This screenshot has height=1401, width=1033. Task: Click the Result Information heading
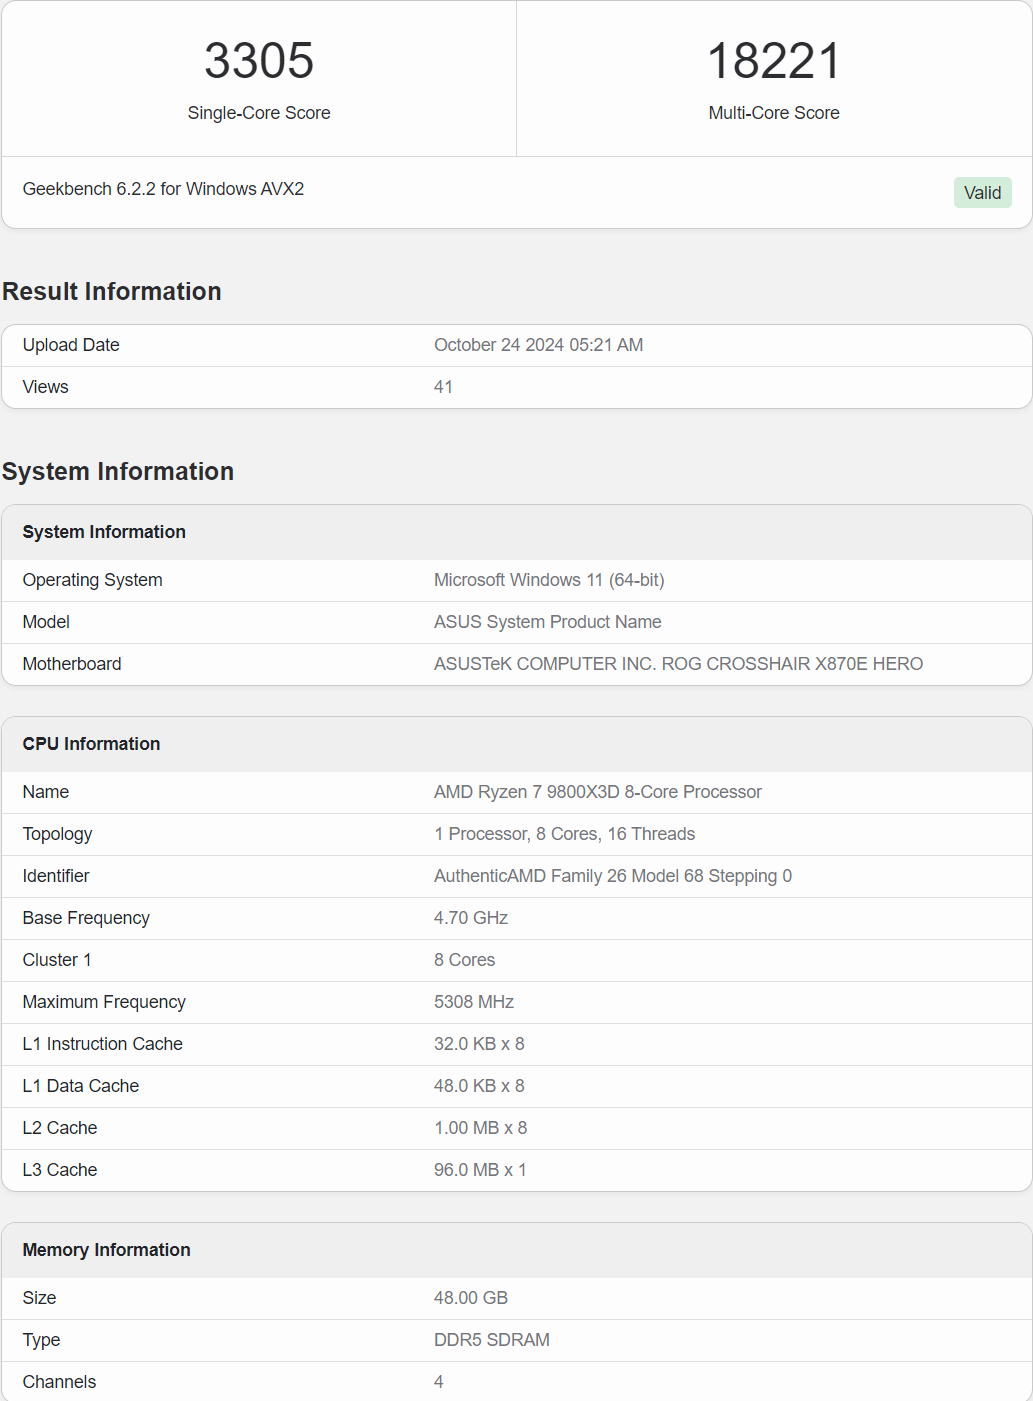pyautogui.click(x=112, y=291)
